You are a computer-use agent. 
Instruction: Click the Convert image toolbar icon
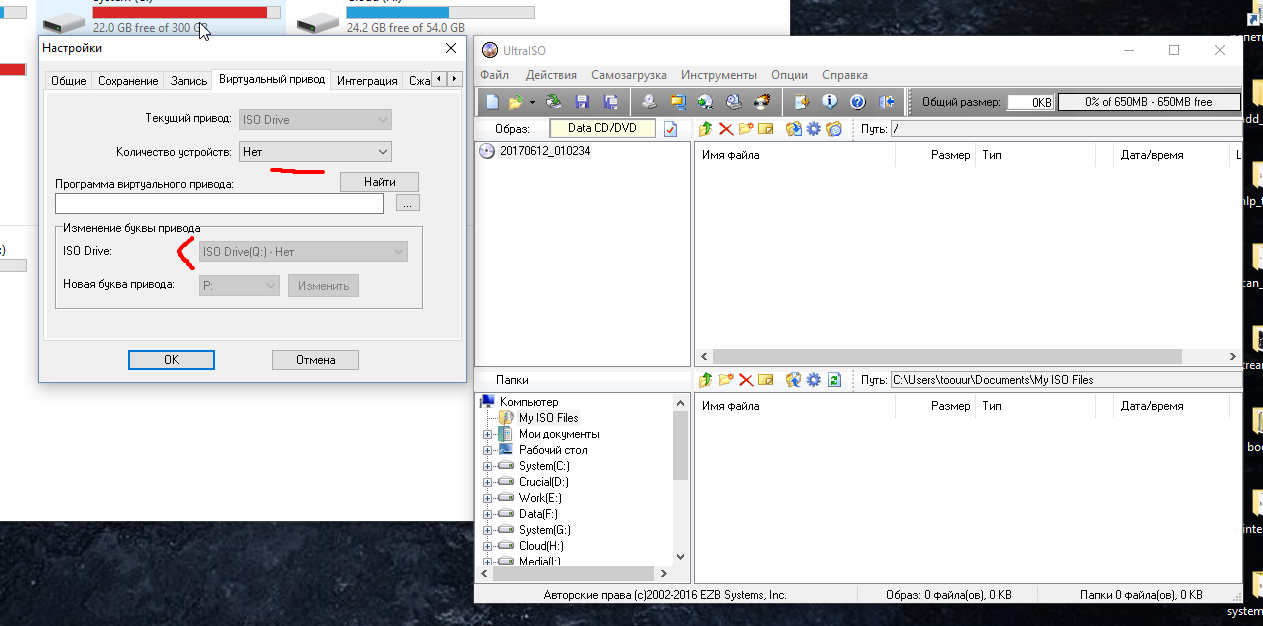(705, 102)
